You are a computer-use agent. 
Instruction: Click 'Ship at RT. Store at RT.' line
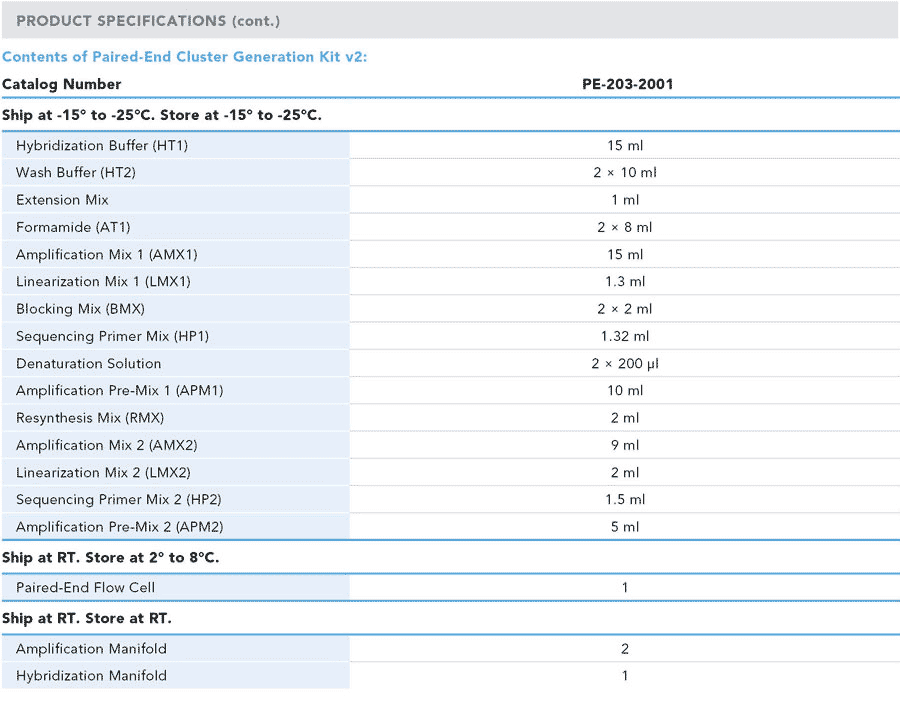[x=87, y=619]
